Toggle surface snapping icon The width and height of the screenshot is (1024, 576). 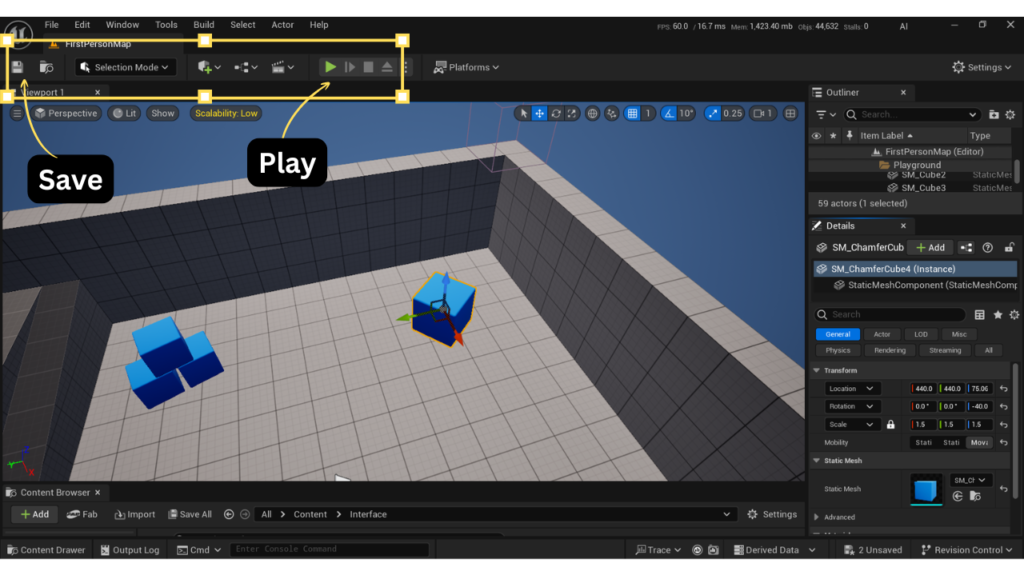(612, 114)
